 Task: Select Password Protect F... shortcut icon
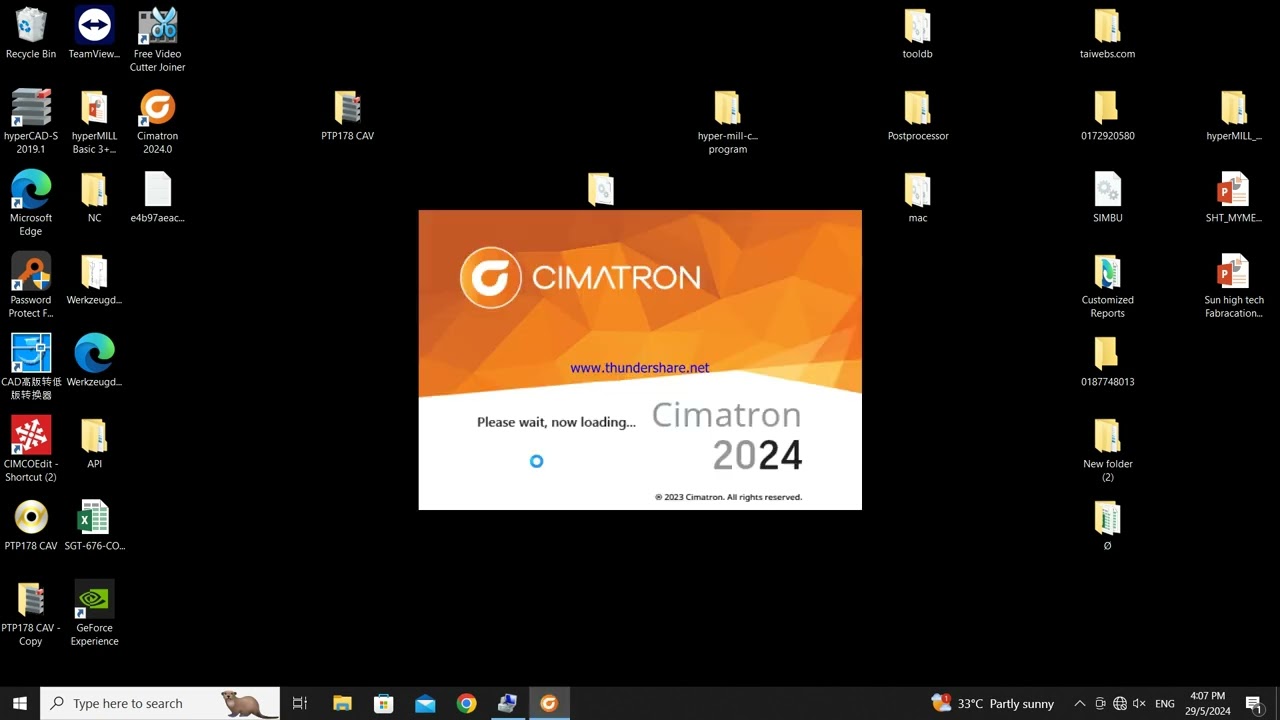click(31, 286)
